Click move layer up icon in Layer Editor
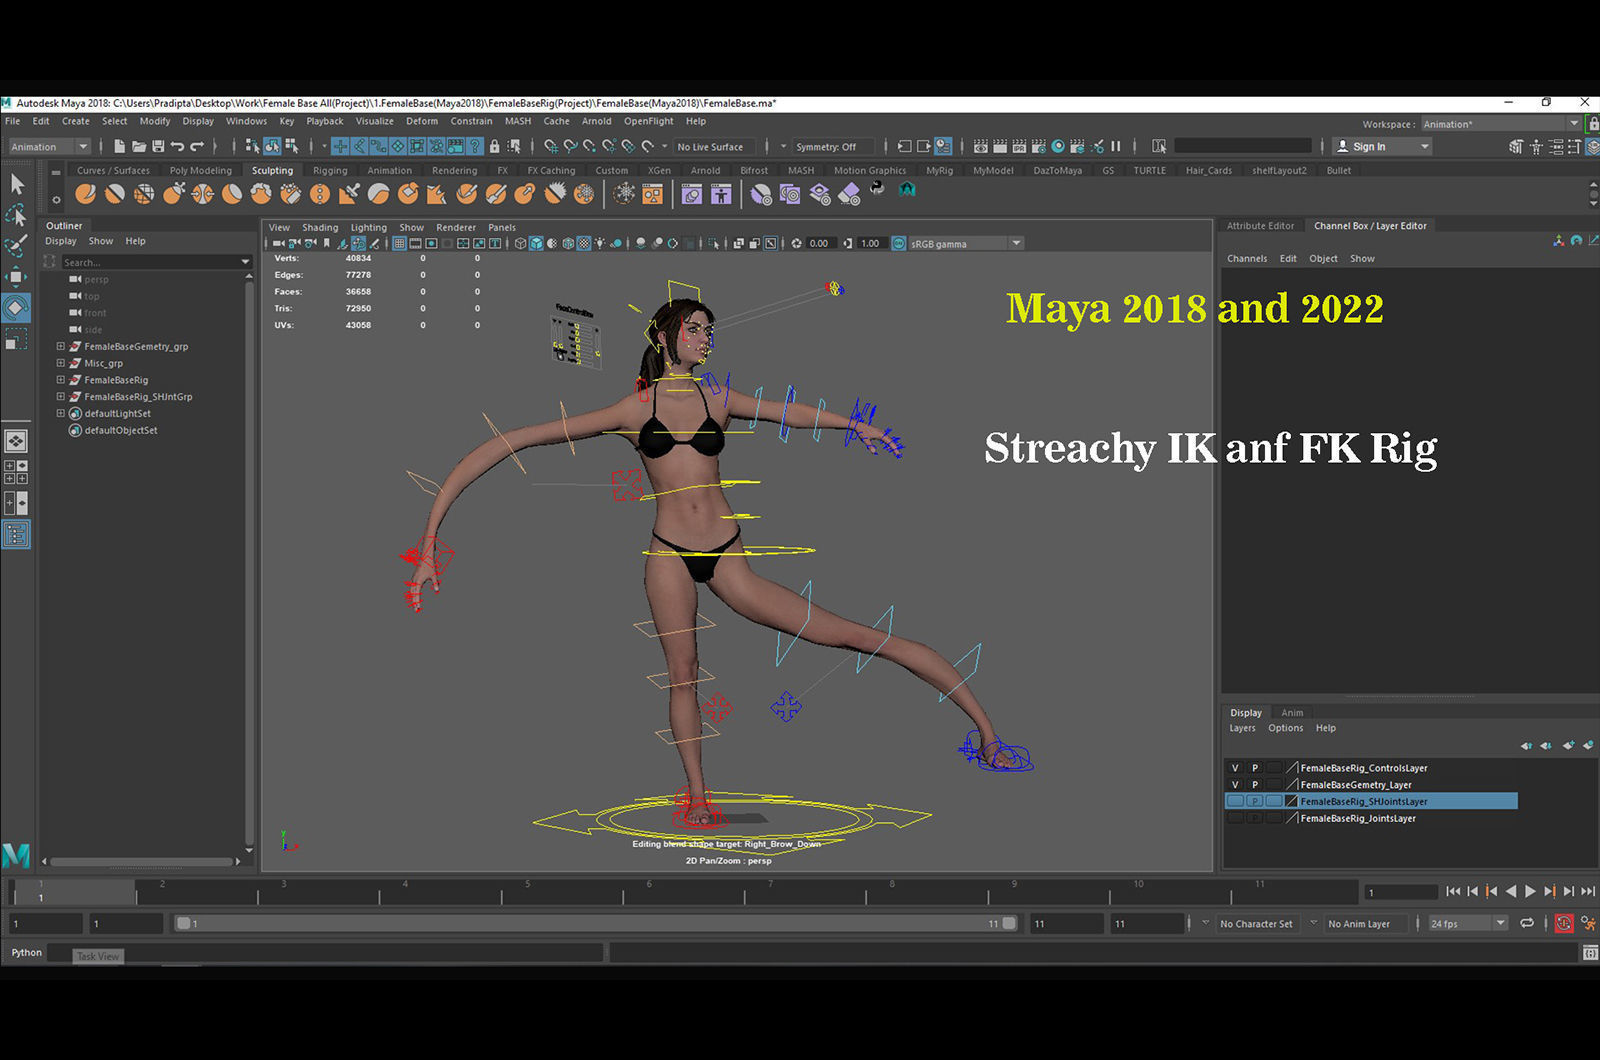The width and height of the screenshot is (1600, 1060). pos(1526,745)
